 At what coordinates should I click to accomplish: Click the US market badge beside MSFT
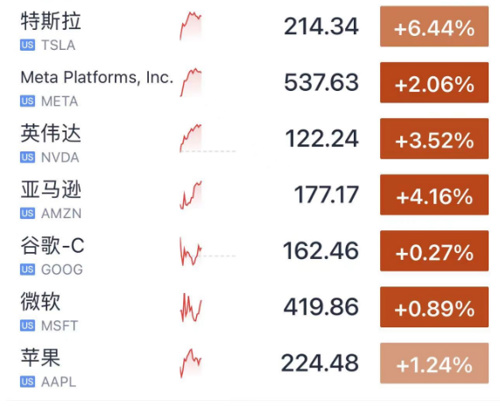(x=27, y=325)
